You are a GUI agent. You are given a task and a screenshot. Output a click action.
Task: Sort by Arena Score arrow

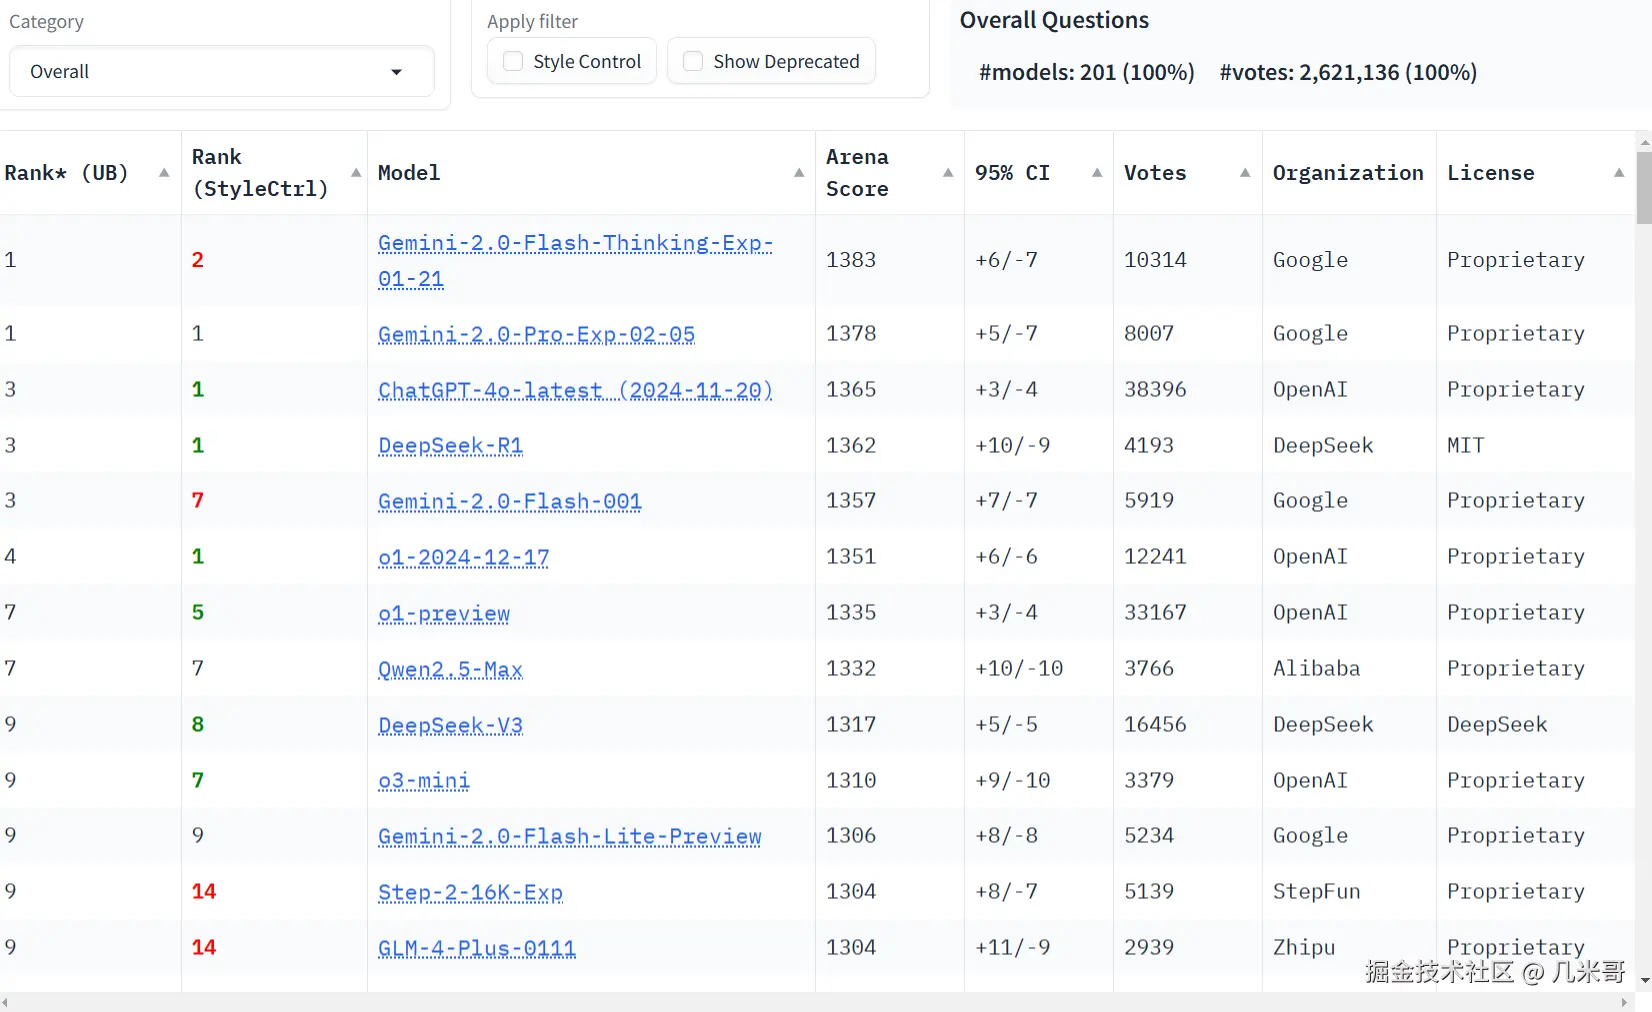(948, 173)
